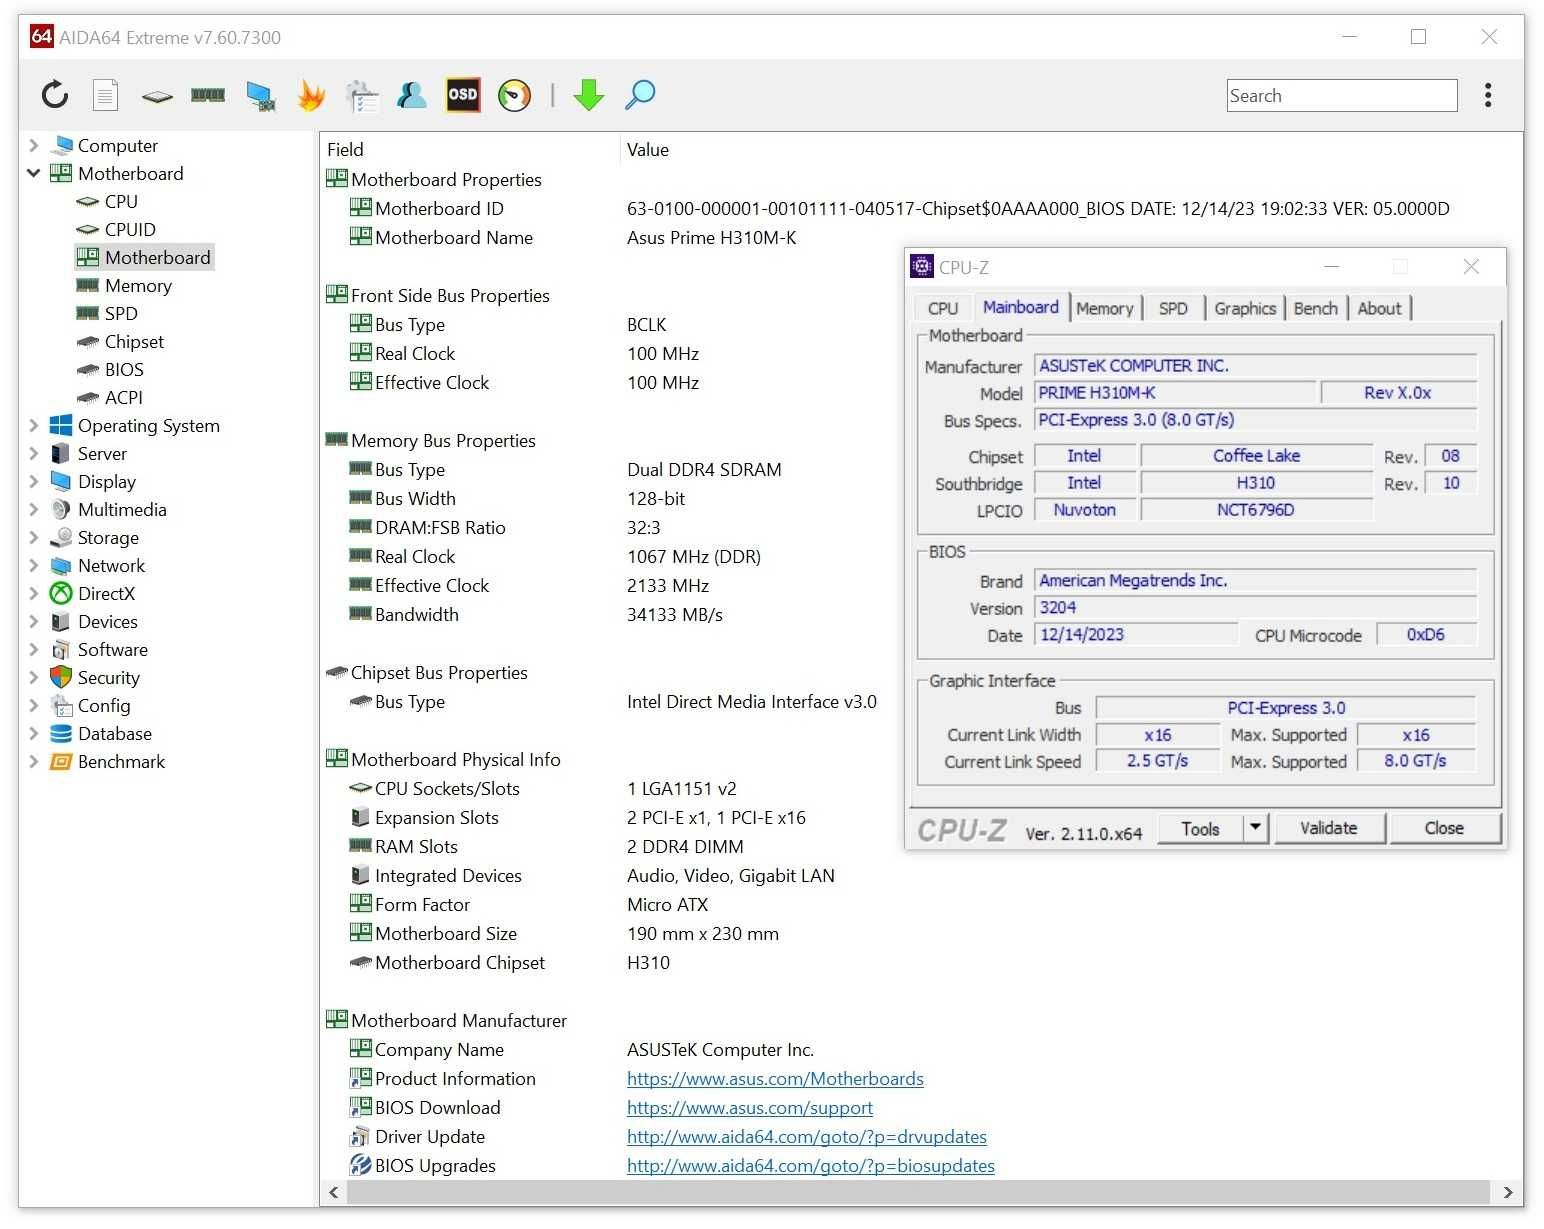This screenshot has height=1229, width=1544.
Task: Open the About tab in CPU-Z
Action: click(x=1379, y=308)
